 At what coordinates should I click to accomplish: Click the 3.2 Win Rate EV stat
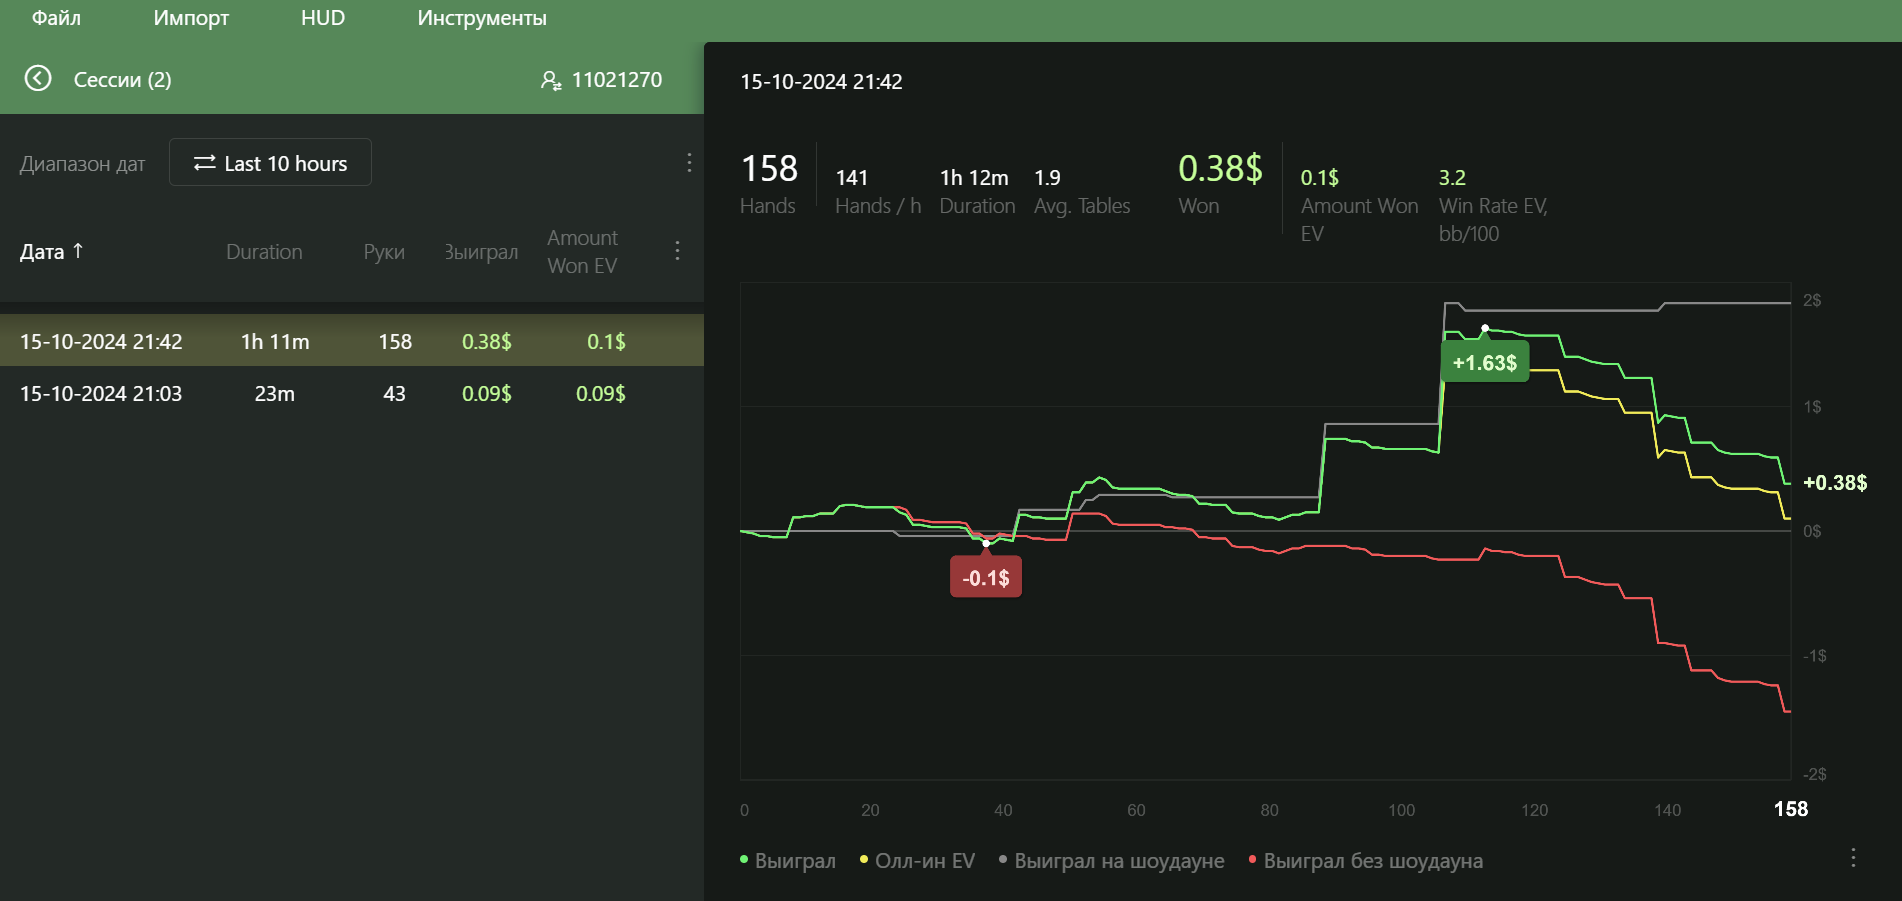[1493, 206]
